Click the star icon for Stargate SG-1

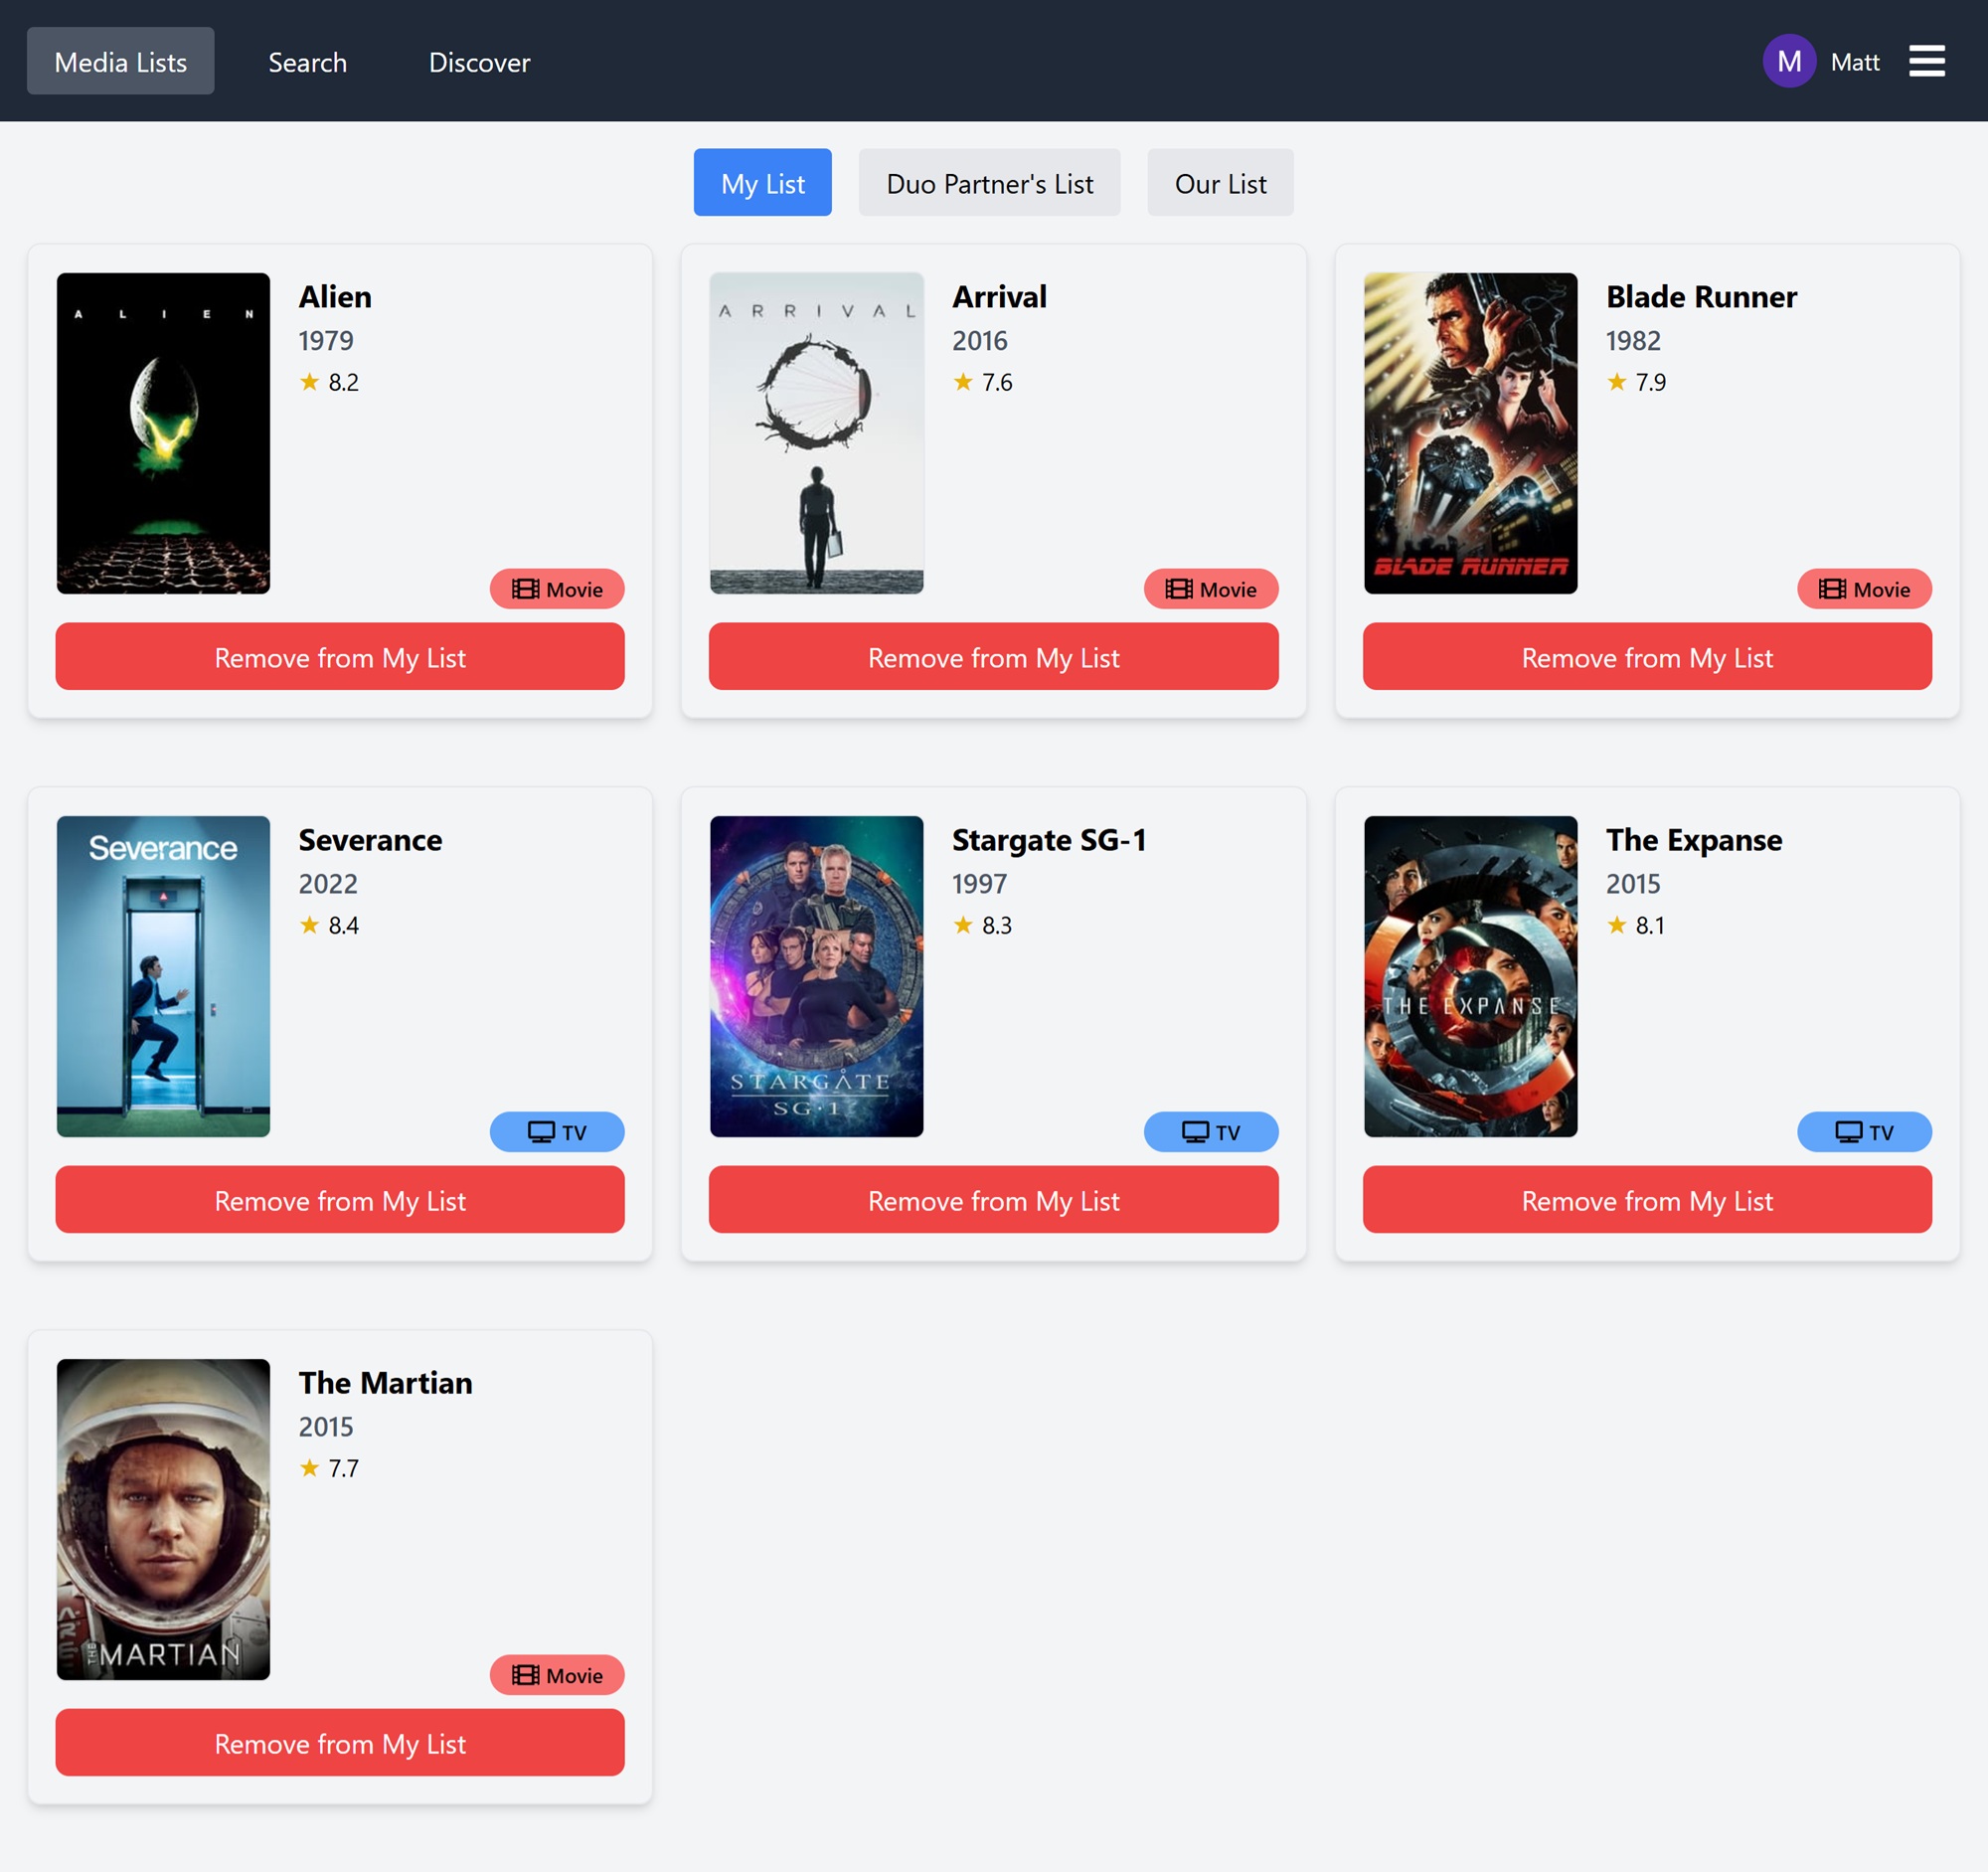click(963, 924)
